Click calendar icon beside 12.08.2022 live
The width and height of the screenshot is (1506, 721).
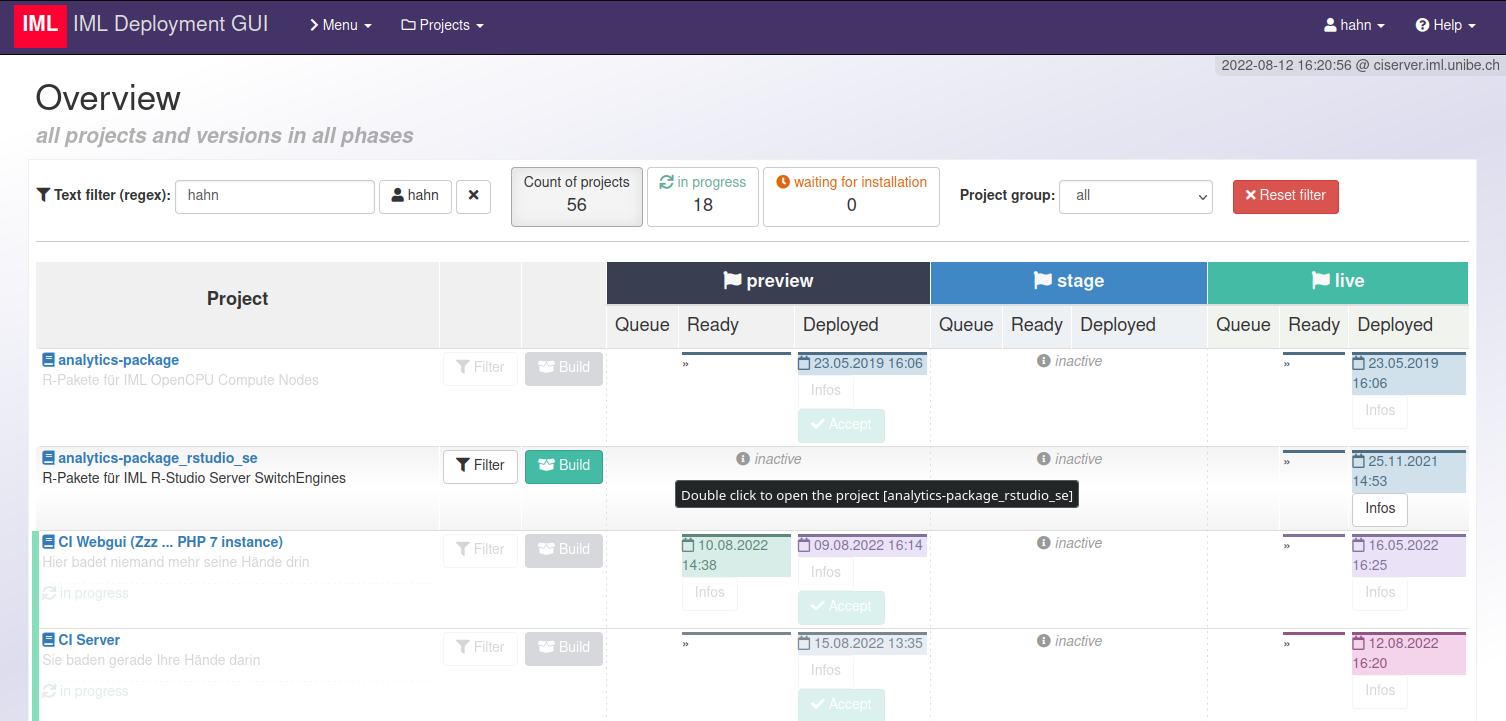click(1359, 643)
